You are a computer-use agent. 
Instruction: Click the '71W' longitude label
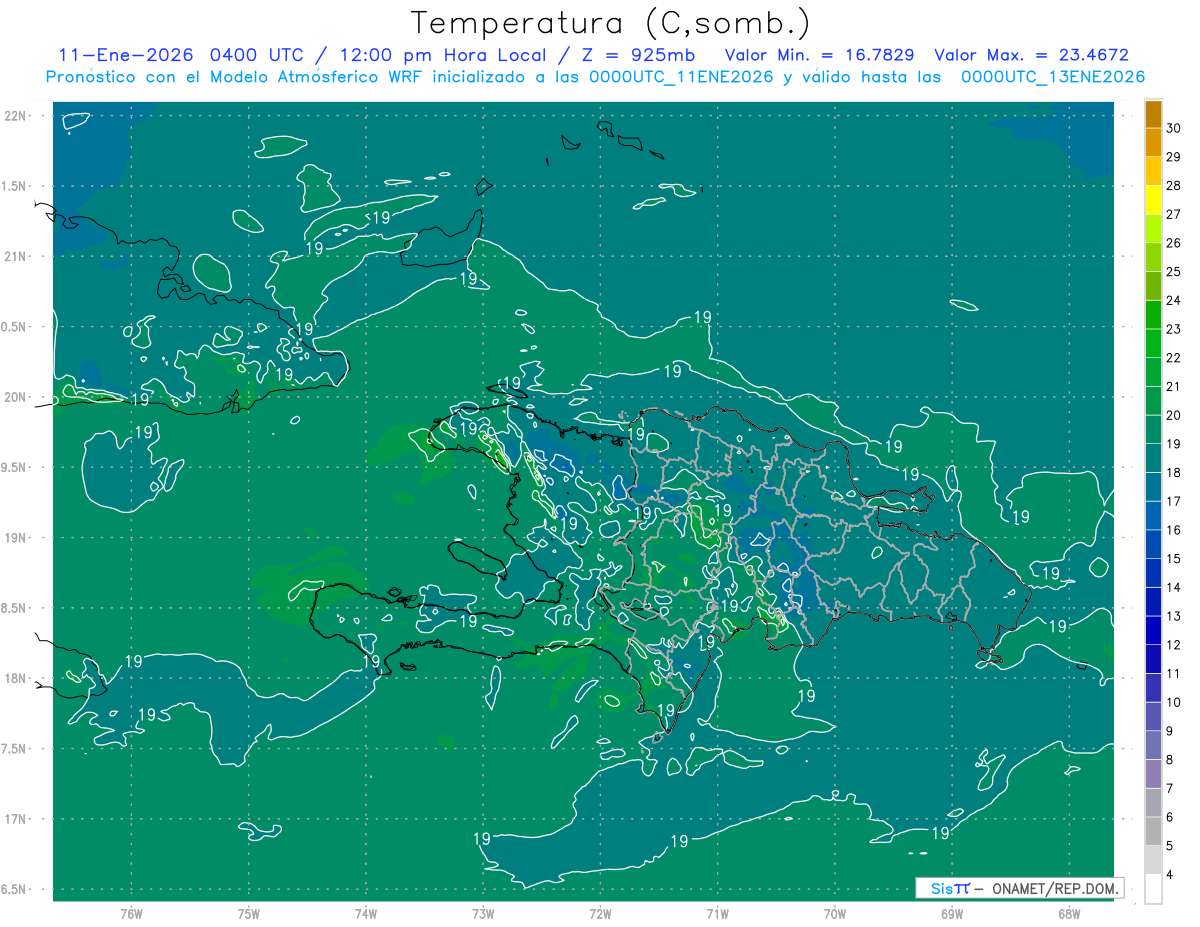coord(717,913)
